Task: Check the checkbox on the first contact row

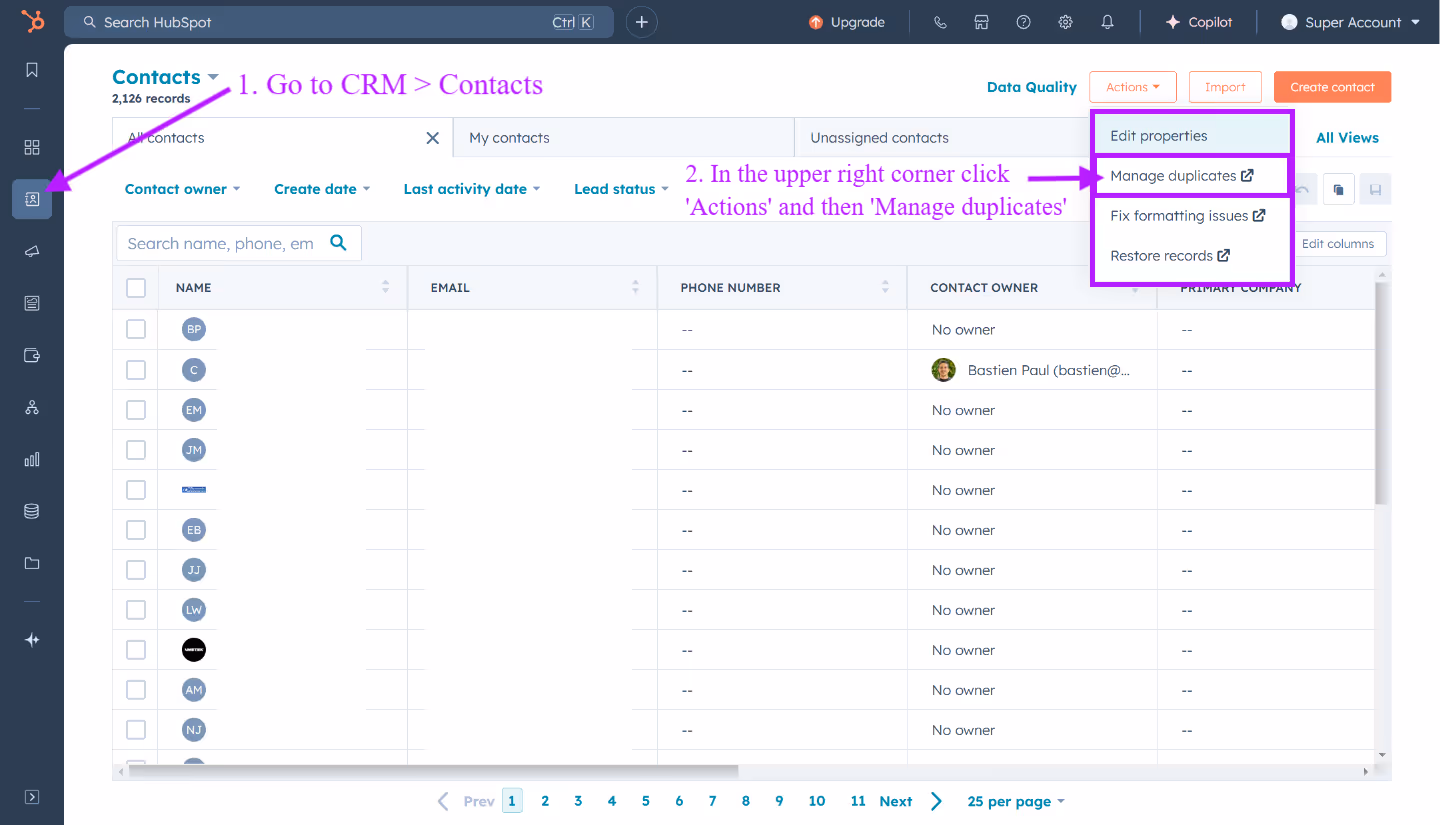Action: pos(136,329)
